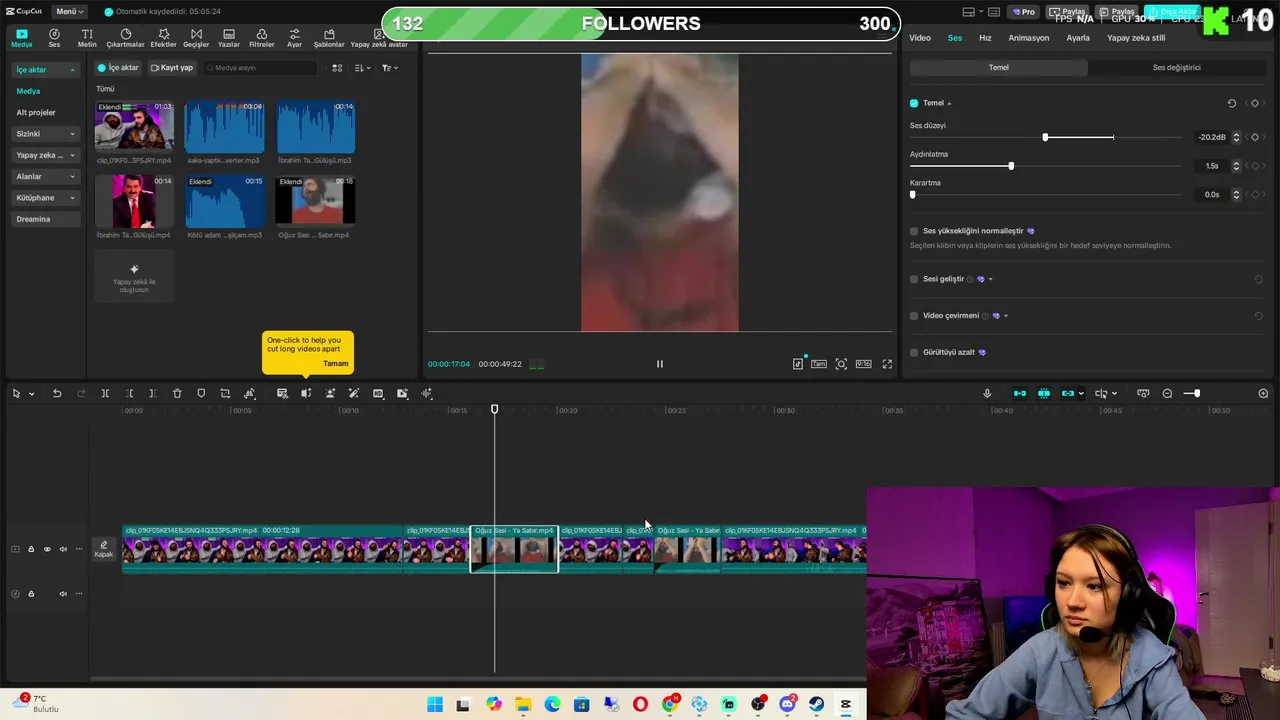Open the Ayar adjustment panel
The image size is (1280, 720).
294,38
